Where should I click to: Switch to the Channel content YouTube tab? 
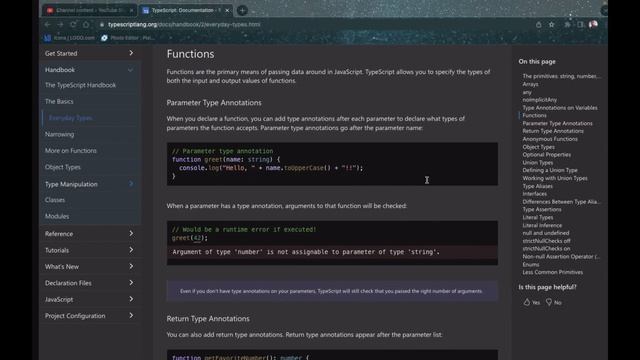[89, 11]
